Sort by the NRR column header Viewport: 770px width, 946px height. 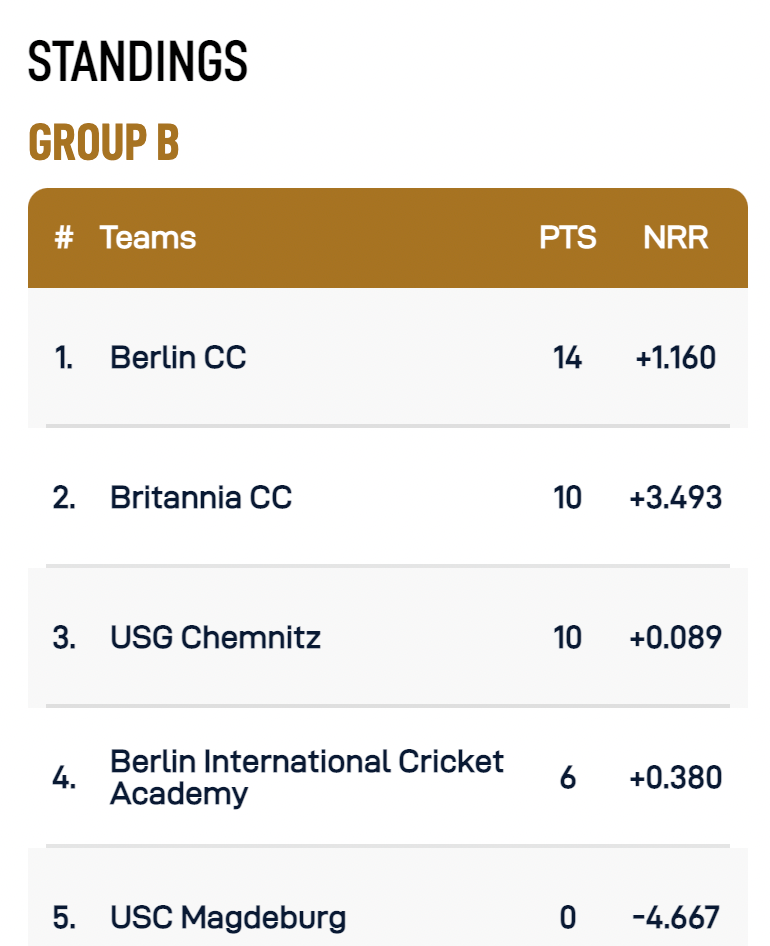[676, 238]
